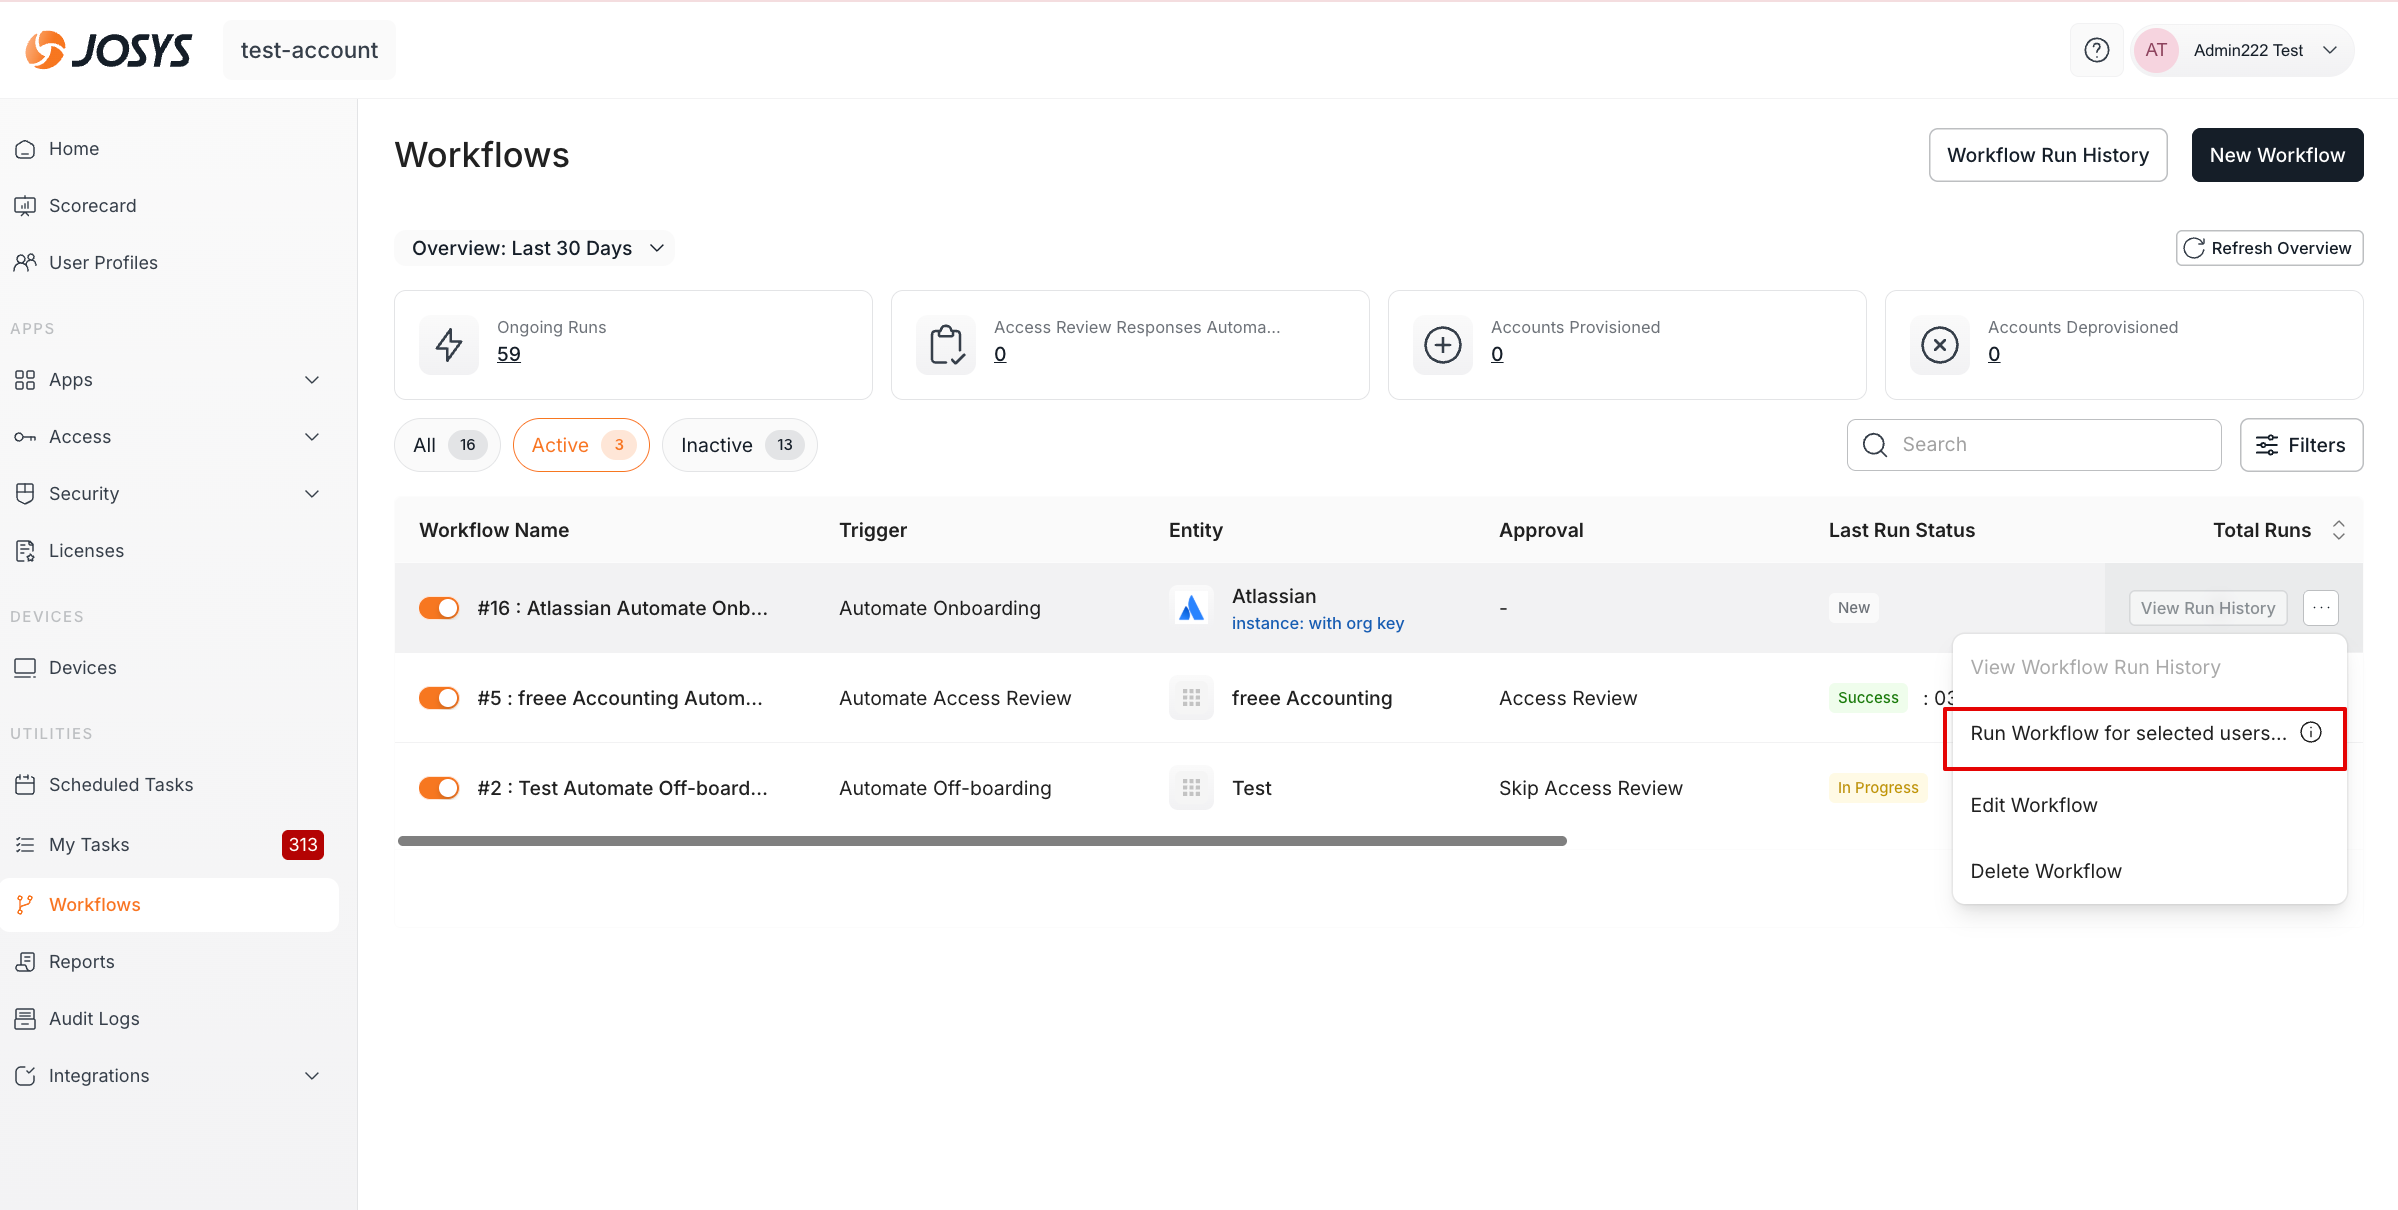Turn off the #5 freee Accounting toggle

pyautogui.click(x=439, y=698)
